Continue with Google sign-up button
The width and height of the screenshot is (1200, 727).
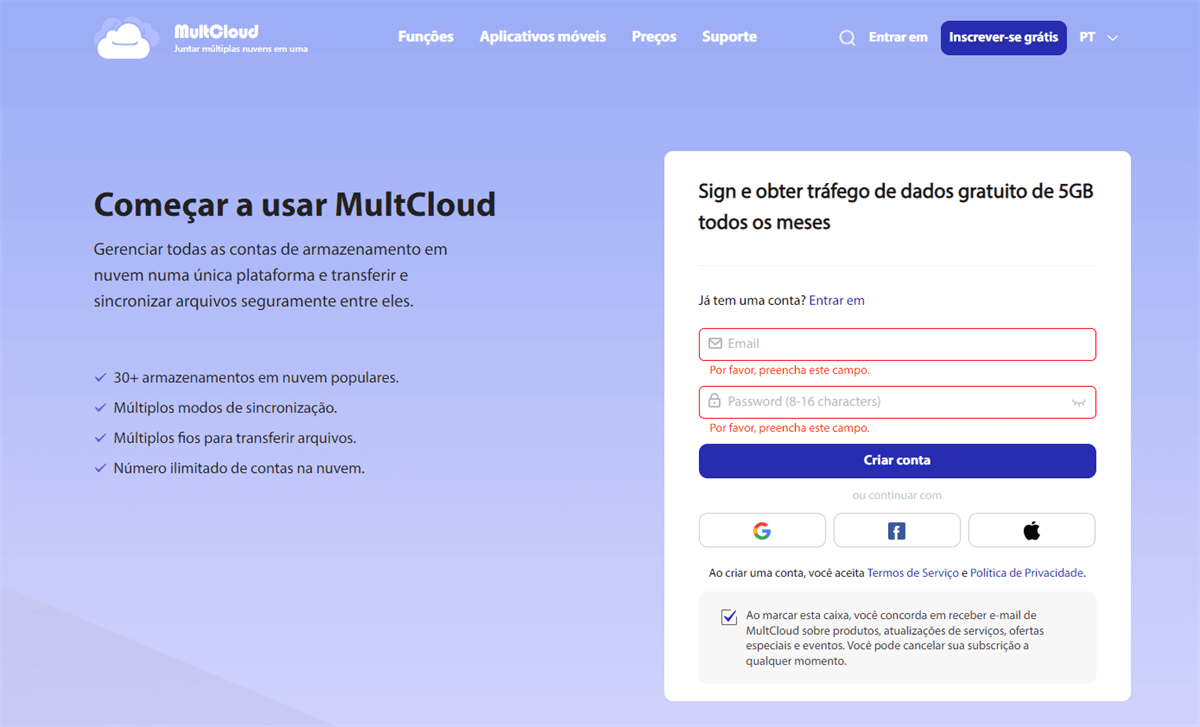click(762, 531)
